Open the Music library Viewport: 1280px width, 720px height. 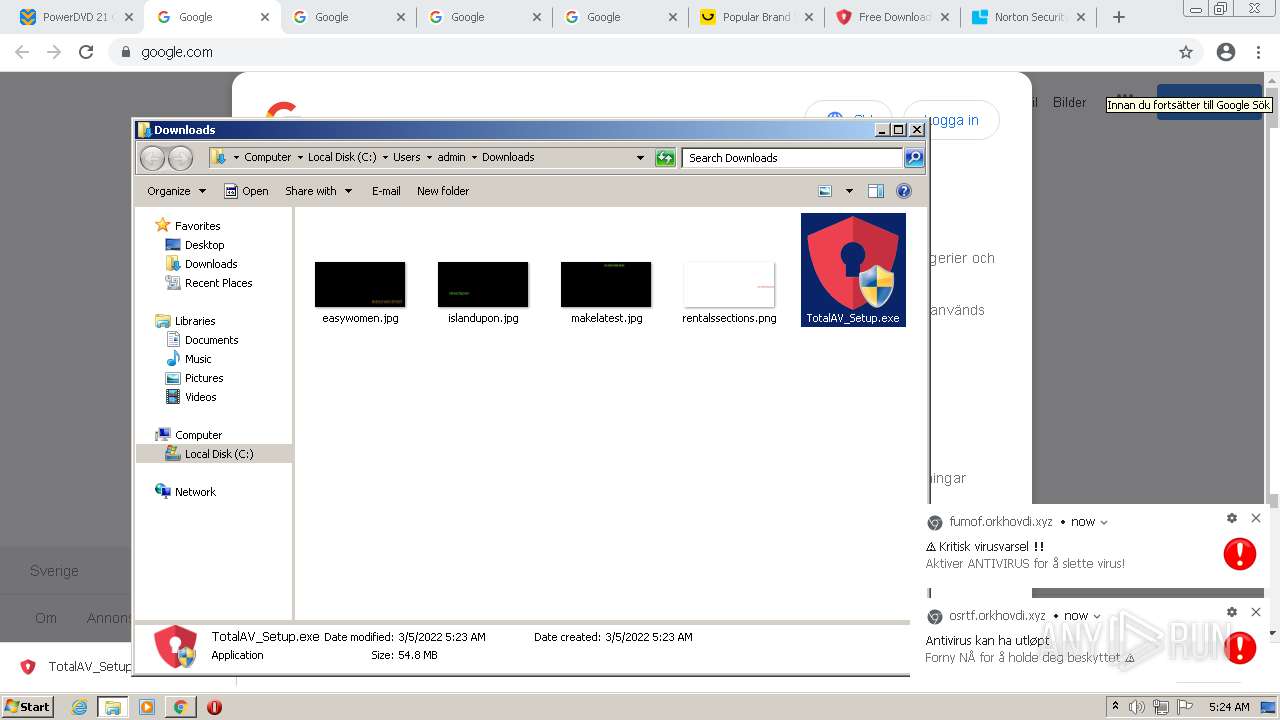pos(198,359)
